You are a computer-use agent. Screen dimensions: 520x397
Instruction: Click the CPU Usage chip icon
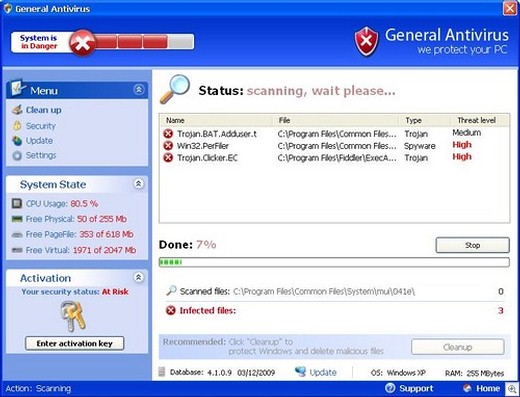(17, 203)
